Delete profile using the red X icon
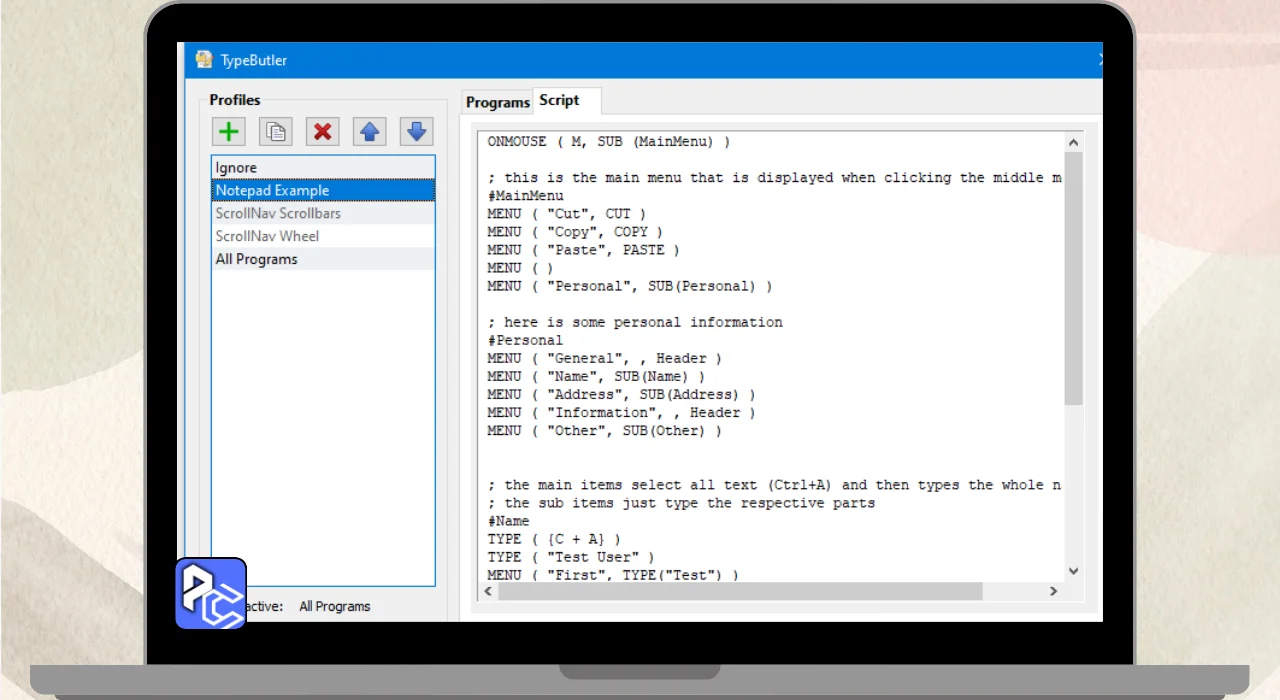The image size is (1280, 700). pos(322,131)
